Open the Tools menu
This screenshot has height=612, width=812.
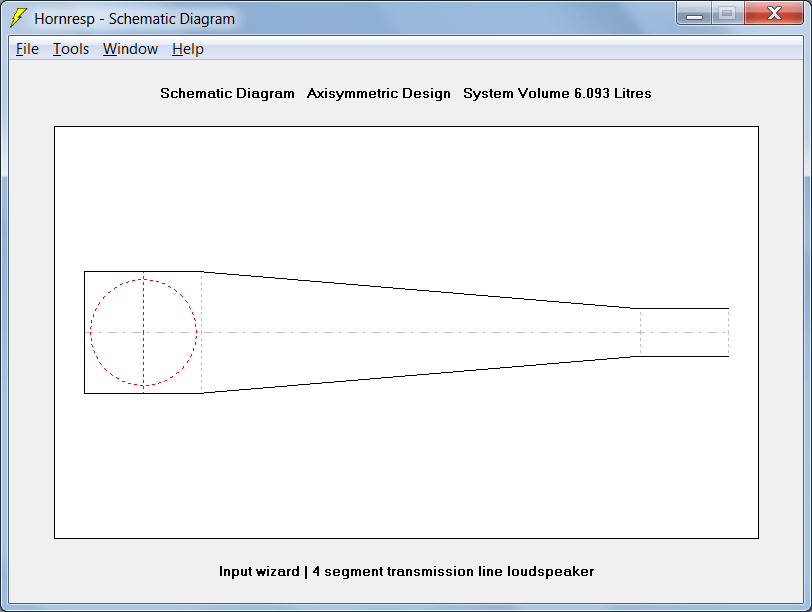pyautogui.click(x=71, y=49)
